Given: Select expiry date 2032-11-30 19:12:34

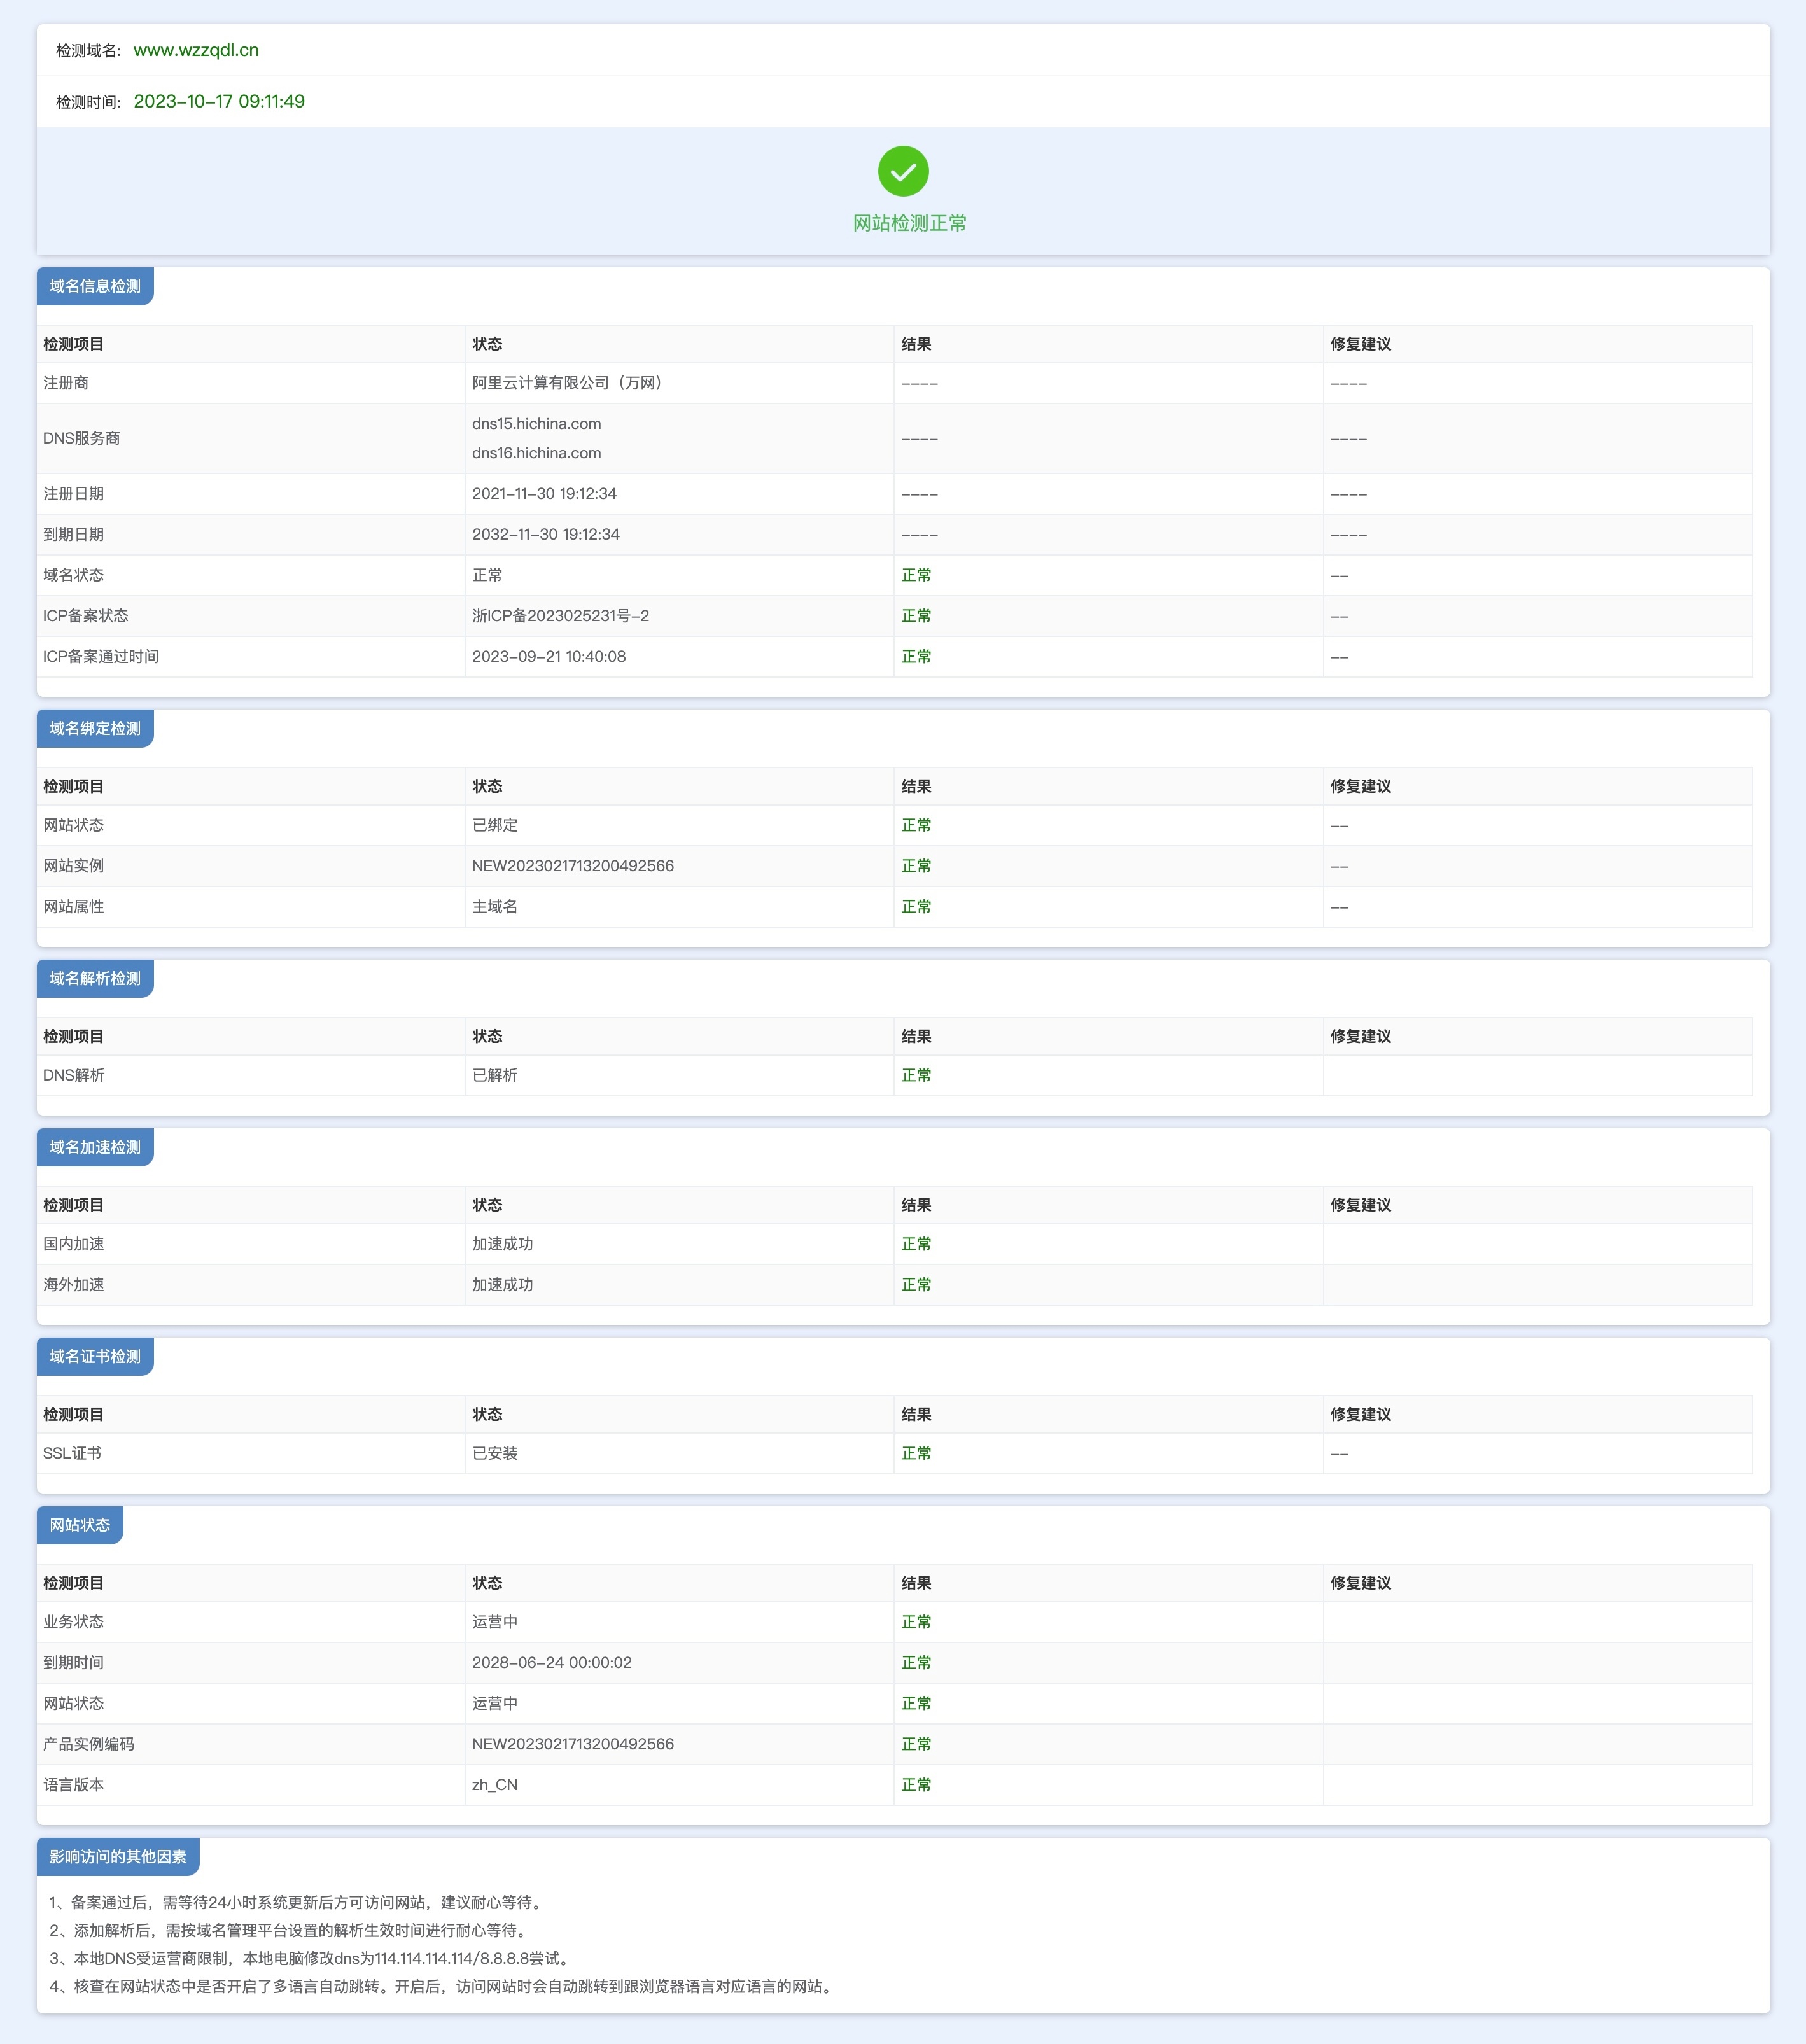Looking at the screenshot, I should coord(546,535).
